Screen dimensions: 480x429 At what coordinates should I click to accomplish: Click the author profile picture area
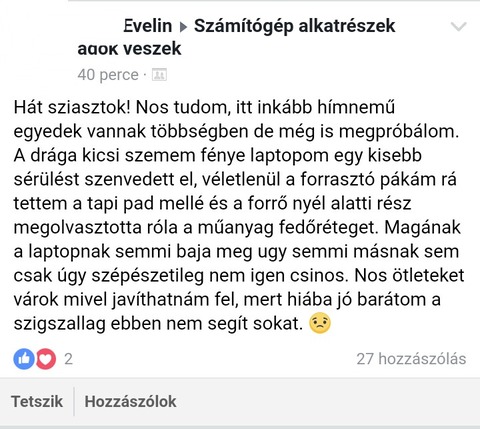click(x=37, y=43)
